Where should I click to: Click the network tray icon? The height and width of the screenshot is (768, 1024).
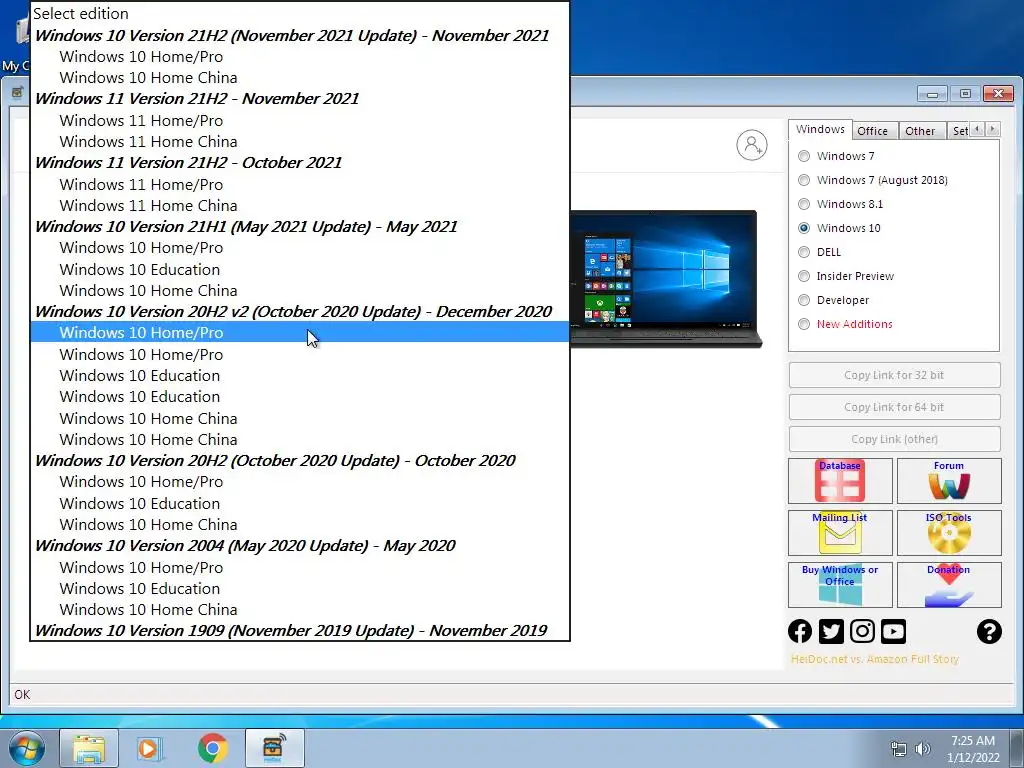click(x=899, y=749)
